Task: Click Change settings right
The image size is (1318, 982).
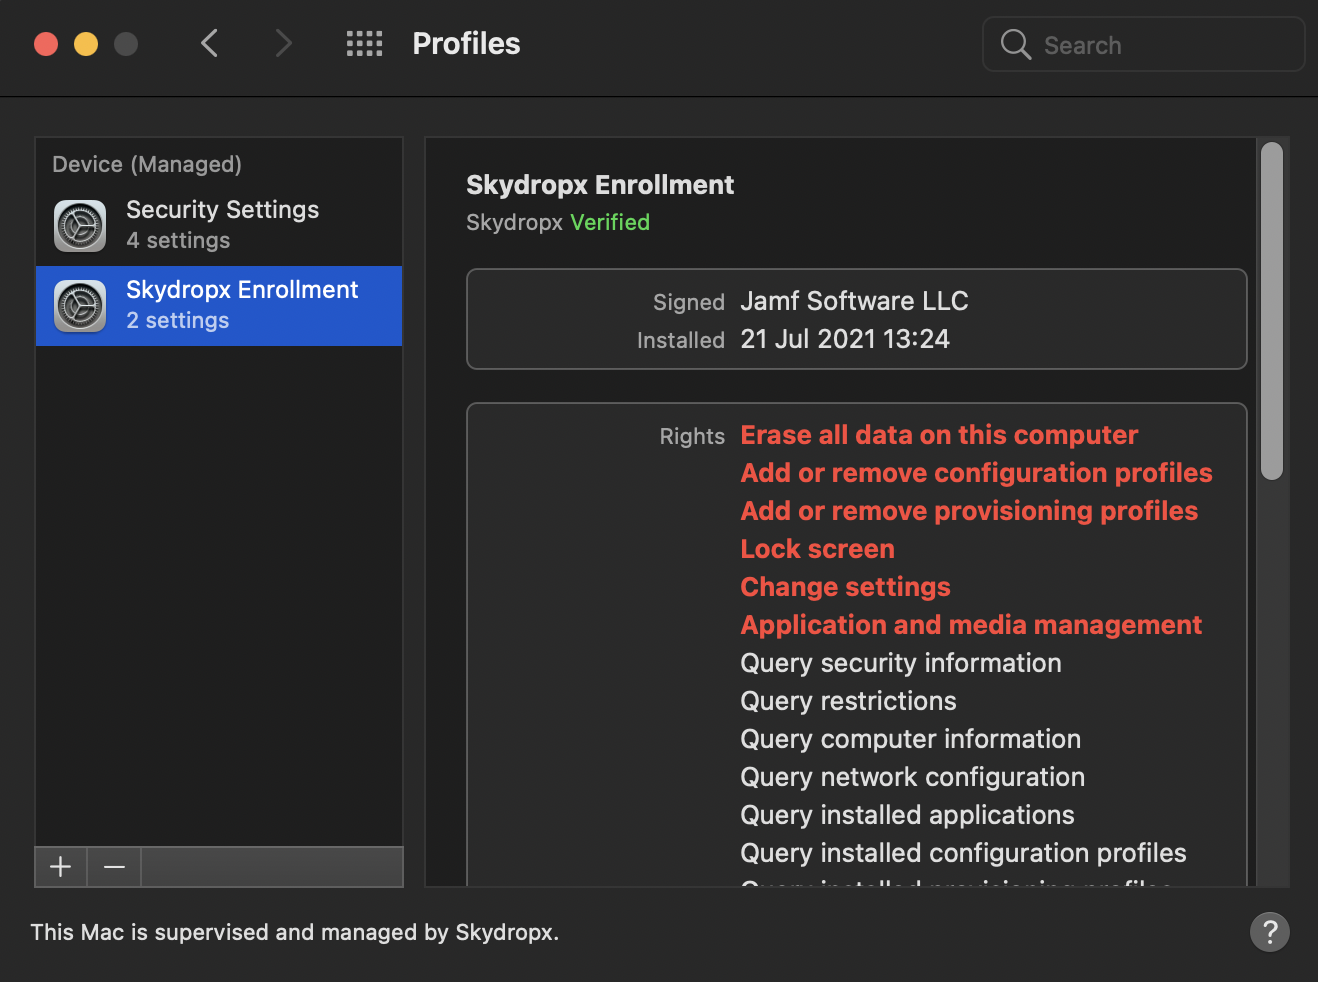Action: tap(845, 587)
